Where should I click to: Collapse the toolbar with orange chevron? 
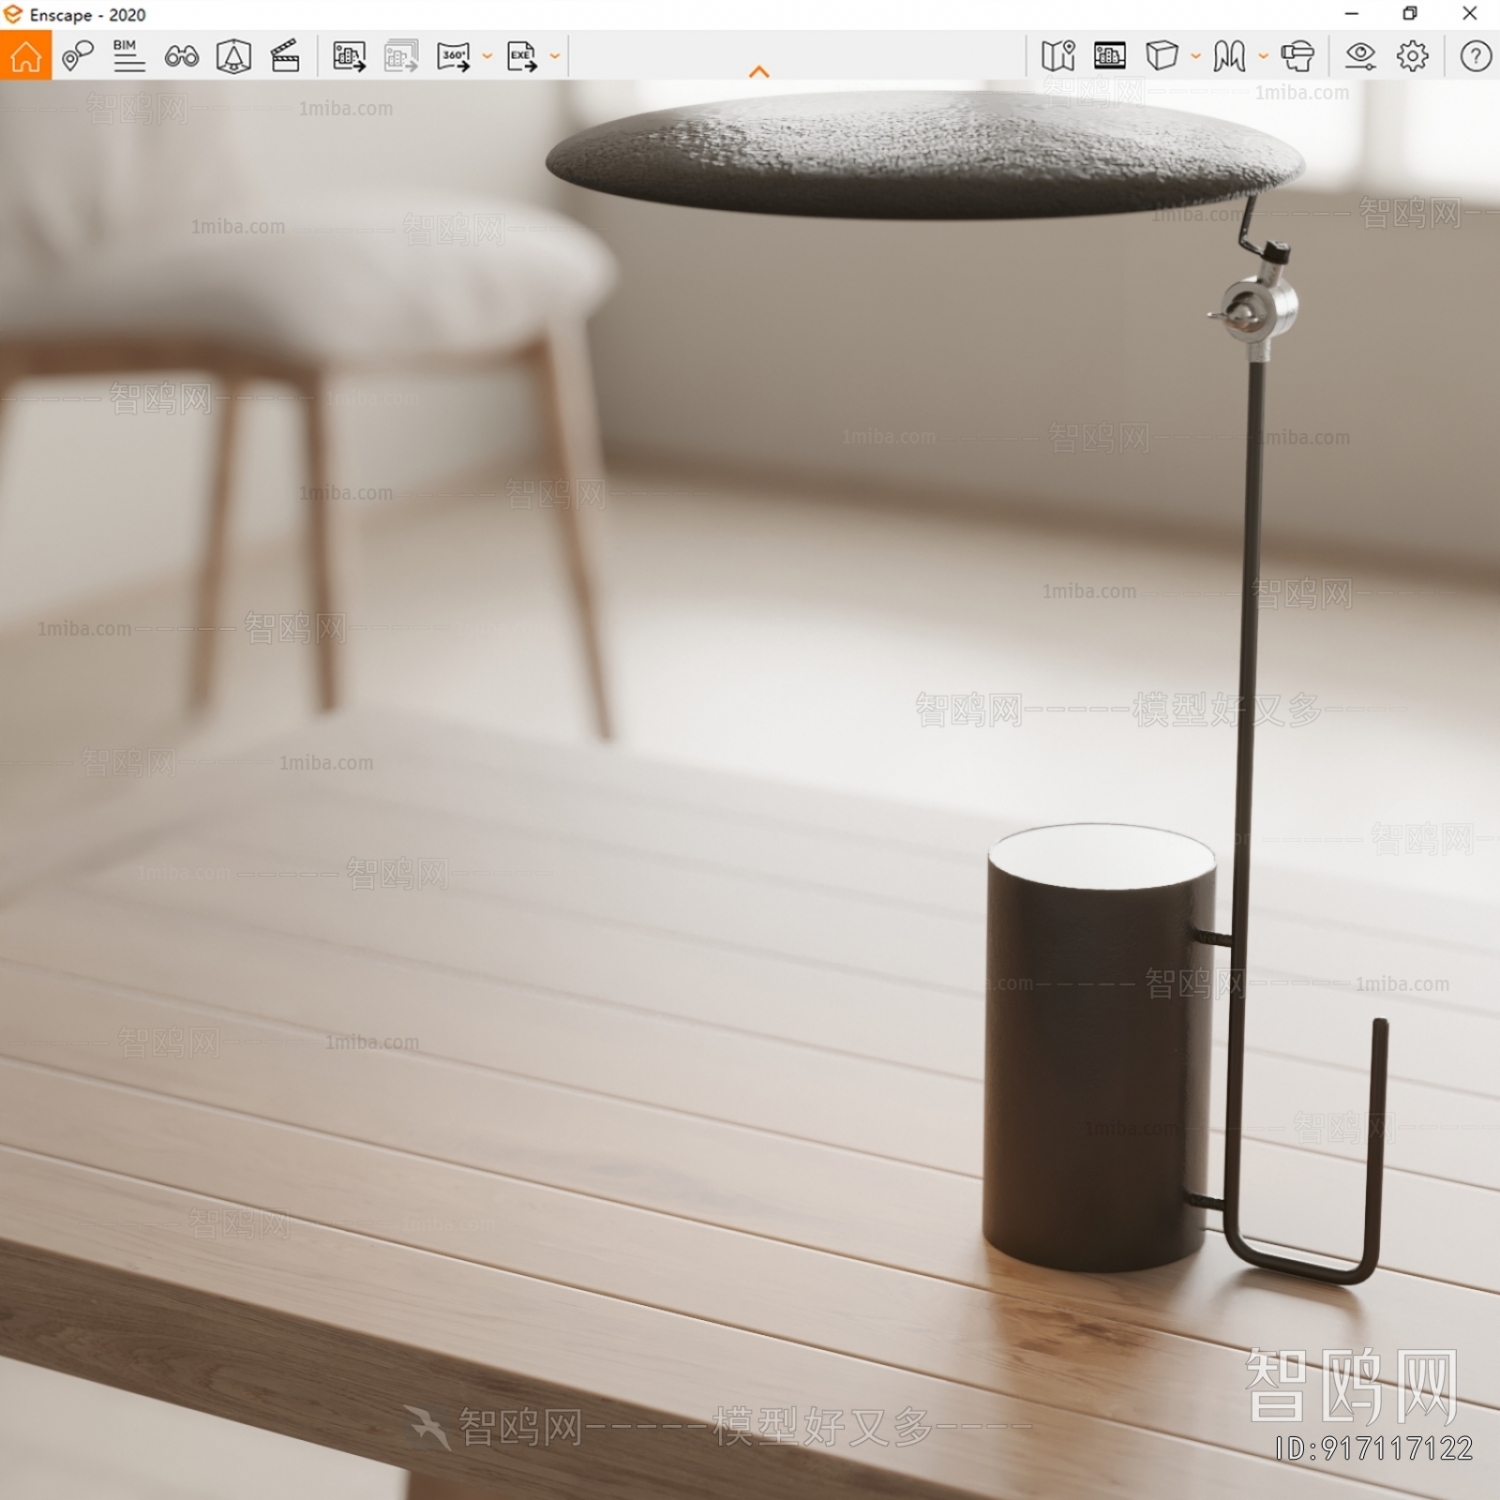pos(759,72)
